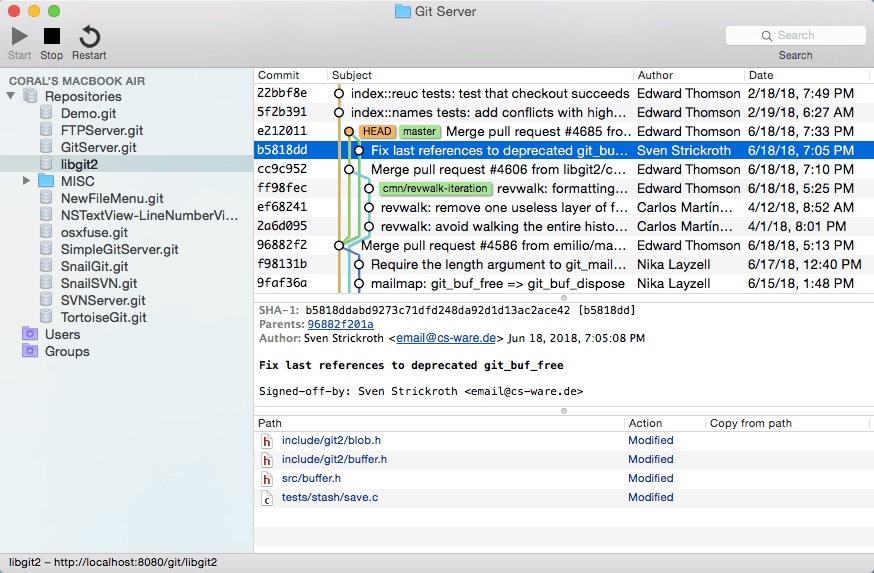Click the Repositories database stack icon
The image size is (874, 573).
point(31,96)
